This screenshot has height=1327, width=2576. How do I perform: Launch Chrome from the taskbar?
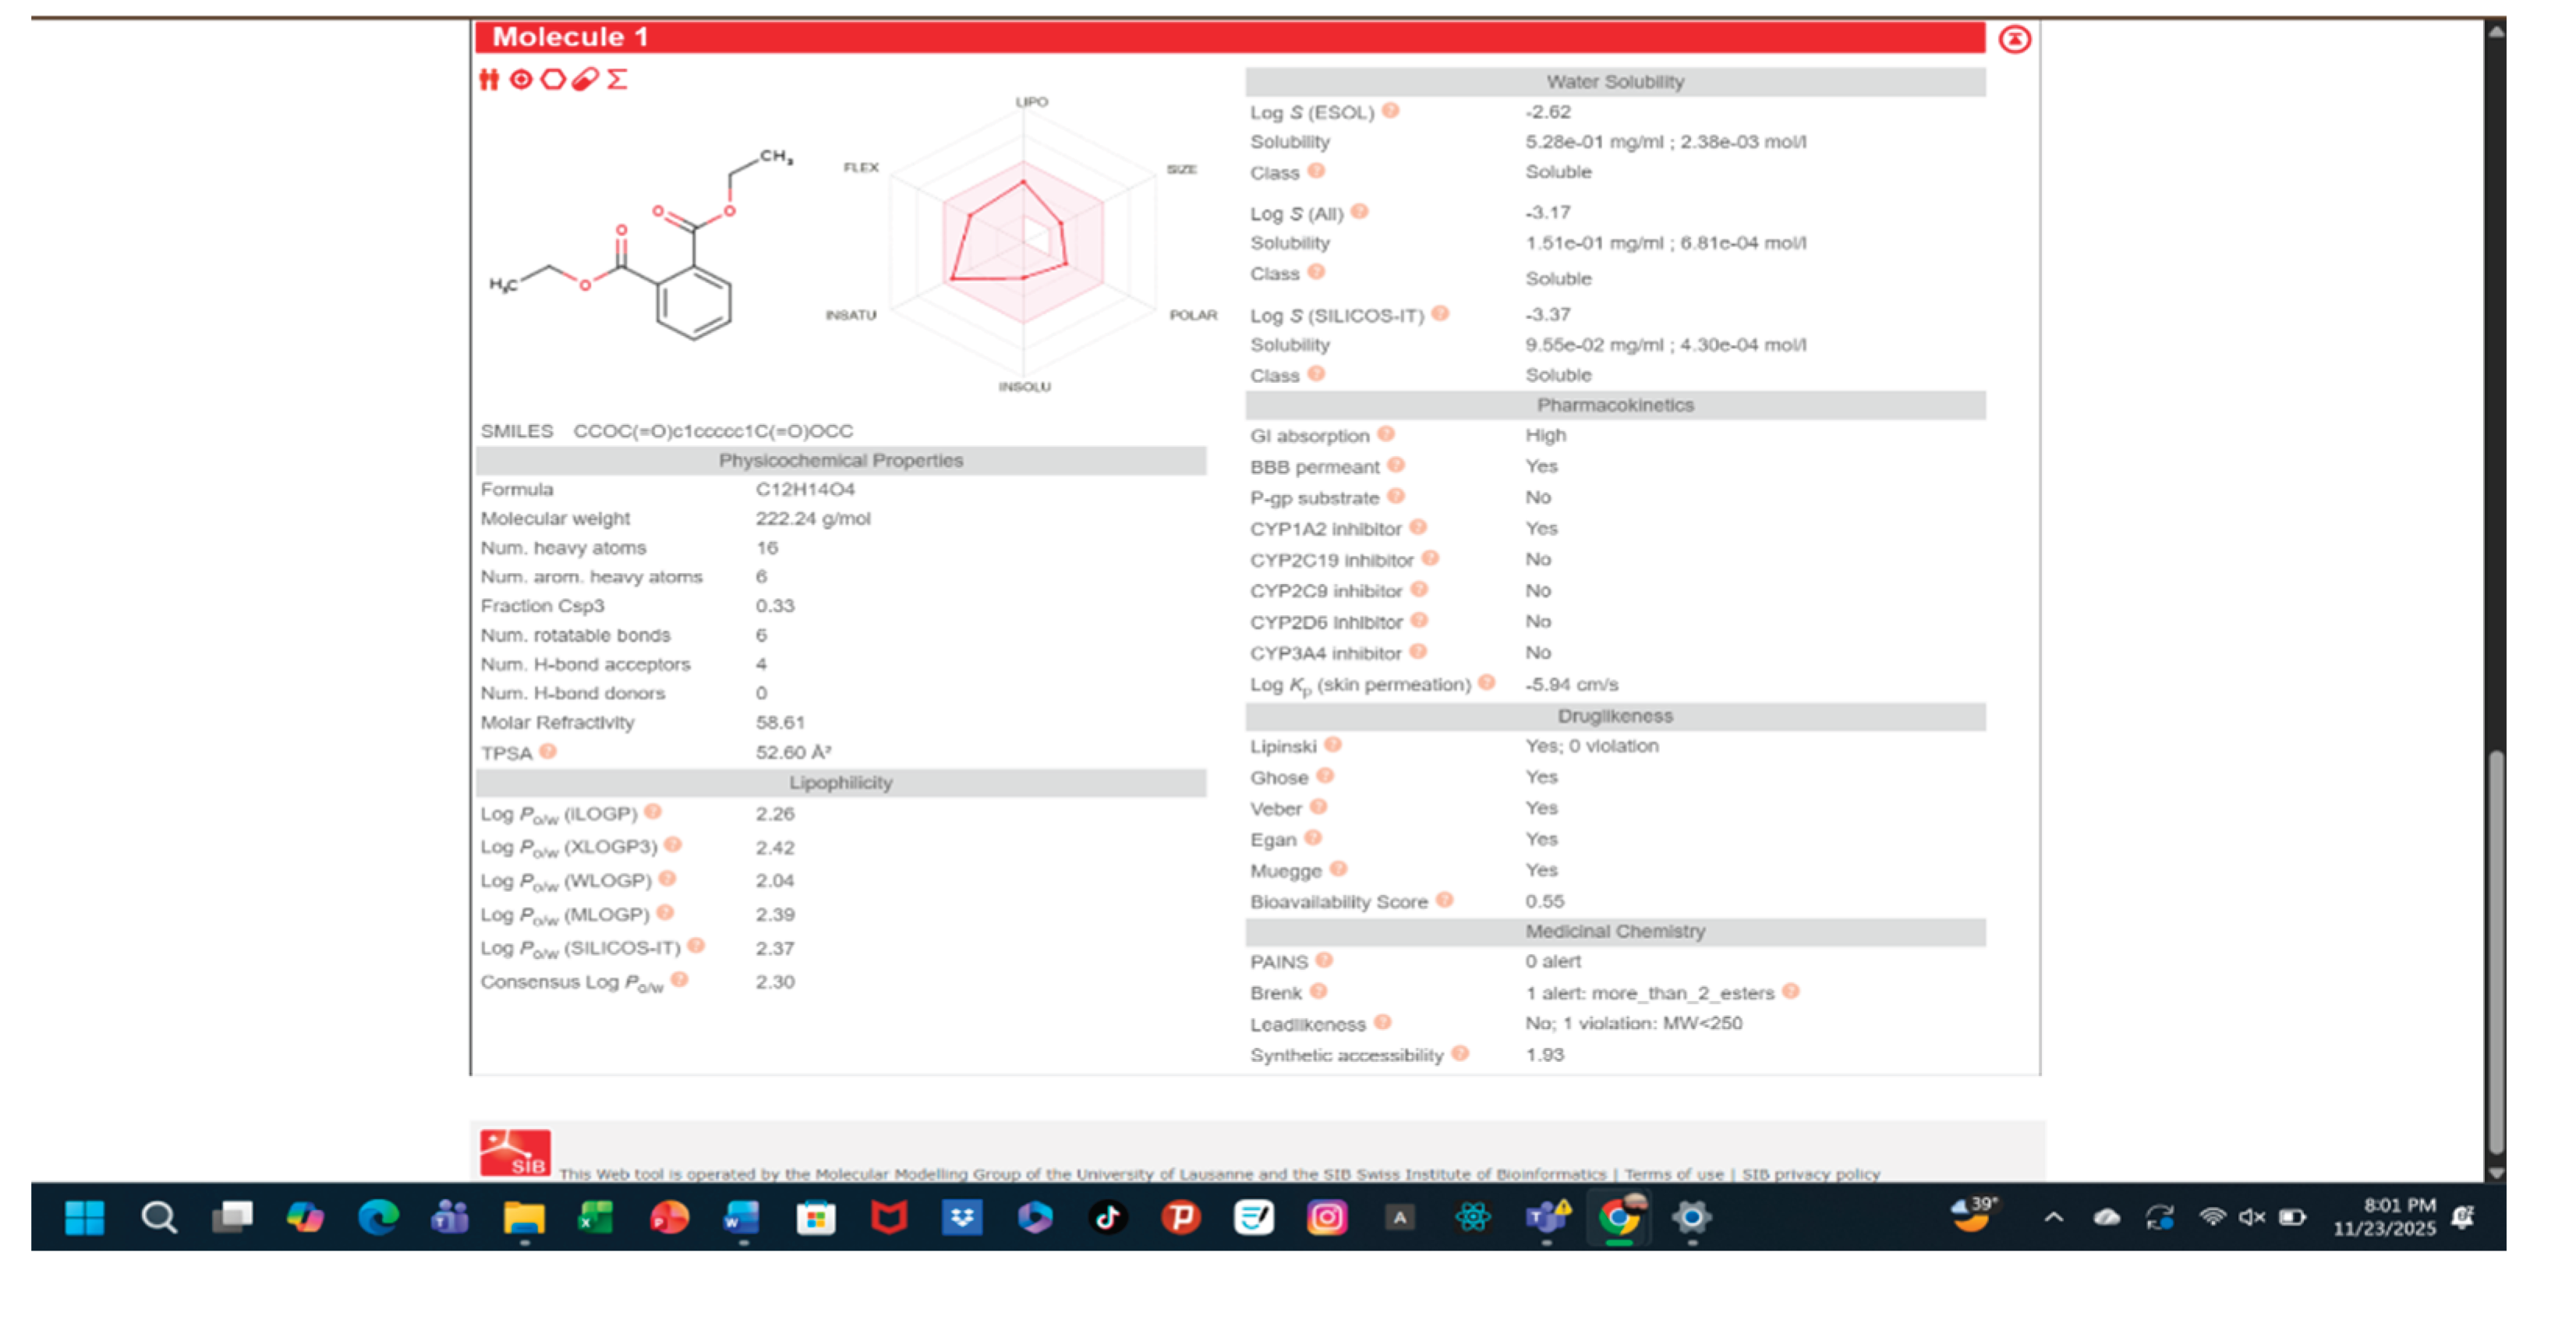1621,1218
